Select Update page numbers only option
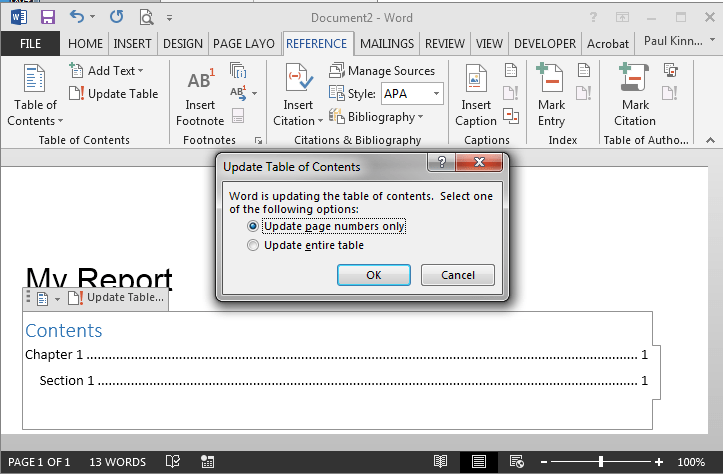This screenshot has width=723, height=474. point(327,226)
